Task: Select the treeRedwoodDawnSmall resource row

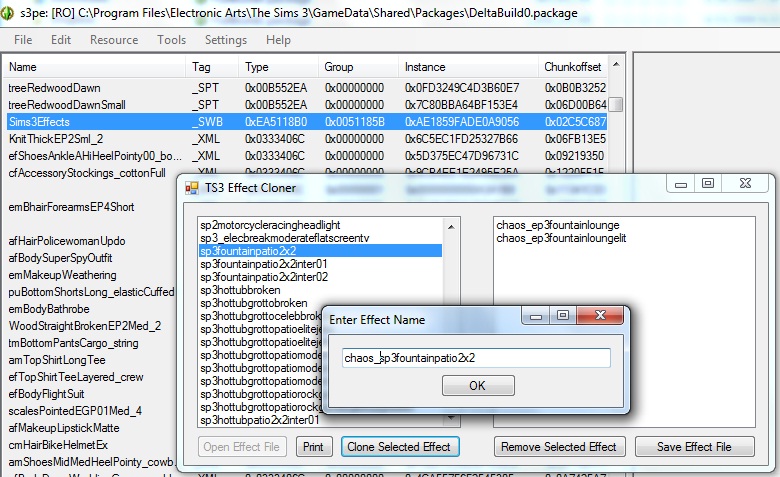Action: pos(306,105)
